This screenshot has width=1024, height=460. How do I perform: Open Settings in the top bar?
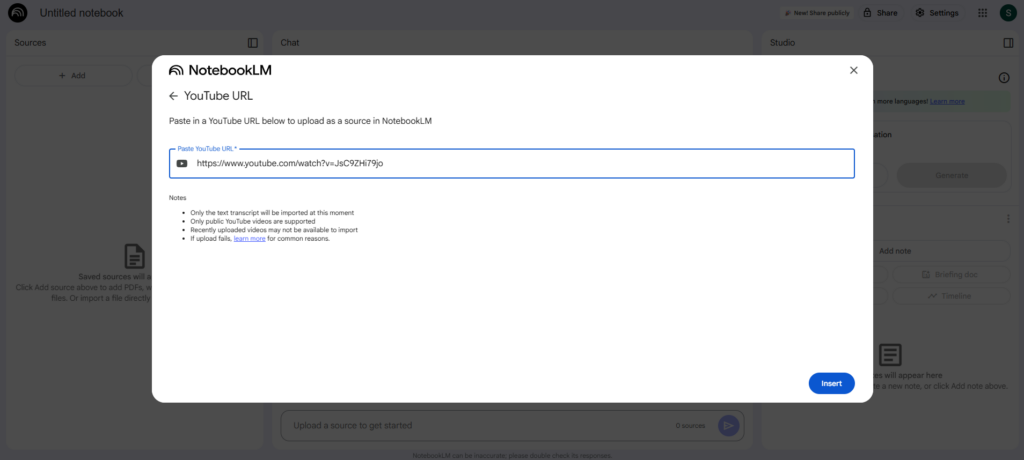(936, 13)
